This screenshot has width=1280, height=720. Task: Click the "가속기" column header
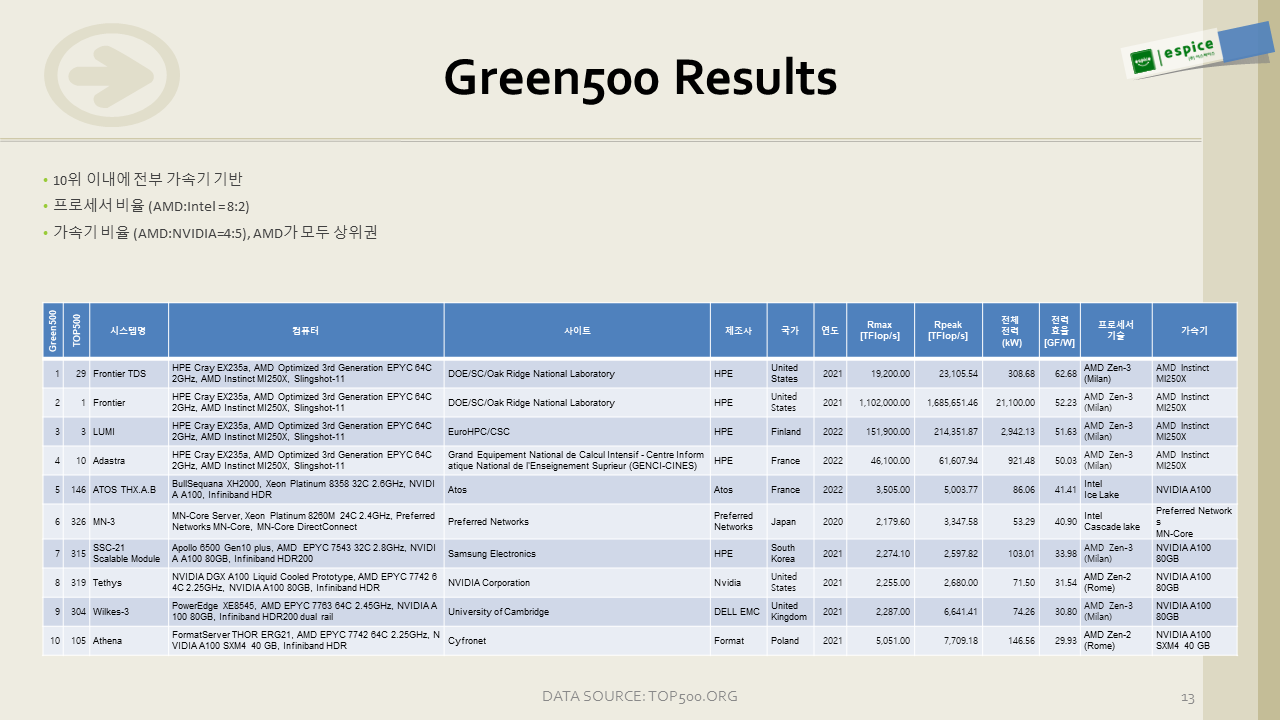[x=1194, y=330]
